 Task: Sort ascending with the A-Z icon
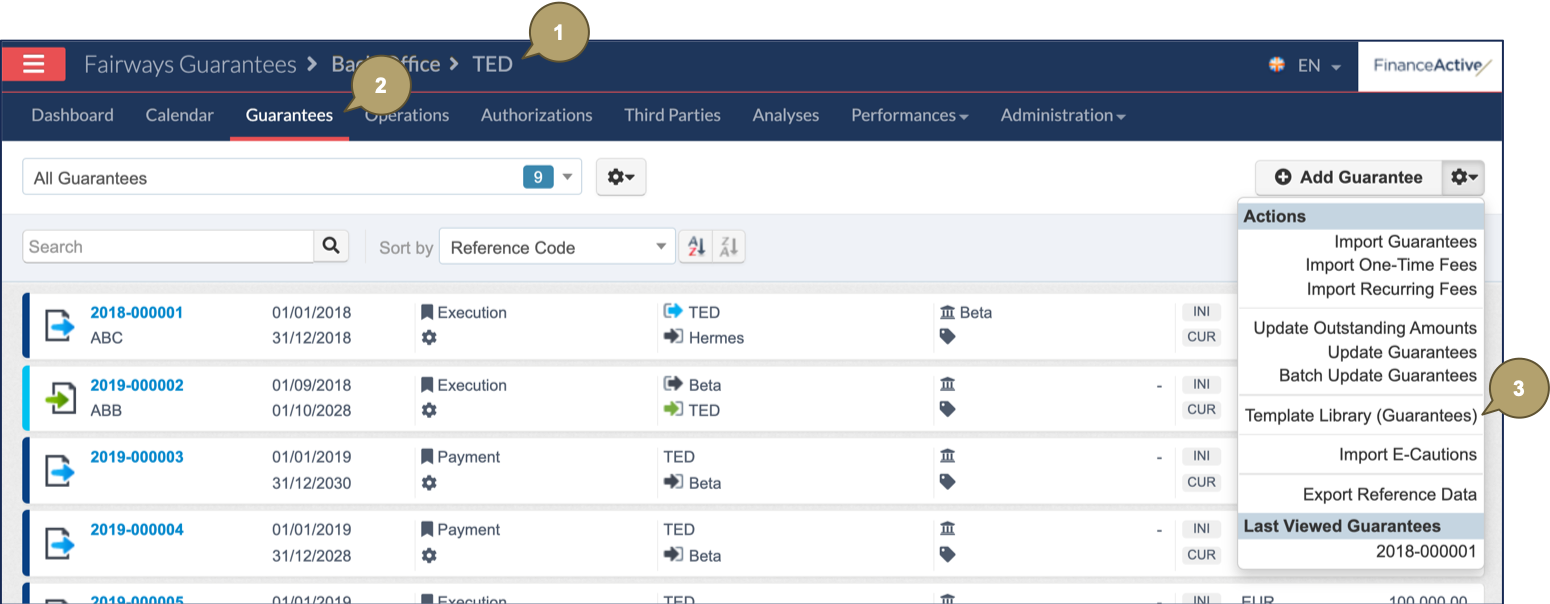point(695,247)
